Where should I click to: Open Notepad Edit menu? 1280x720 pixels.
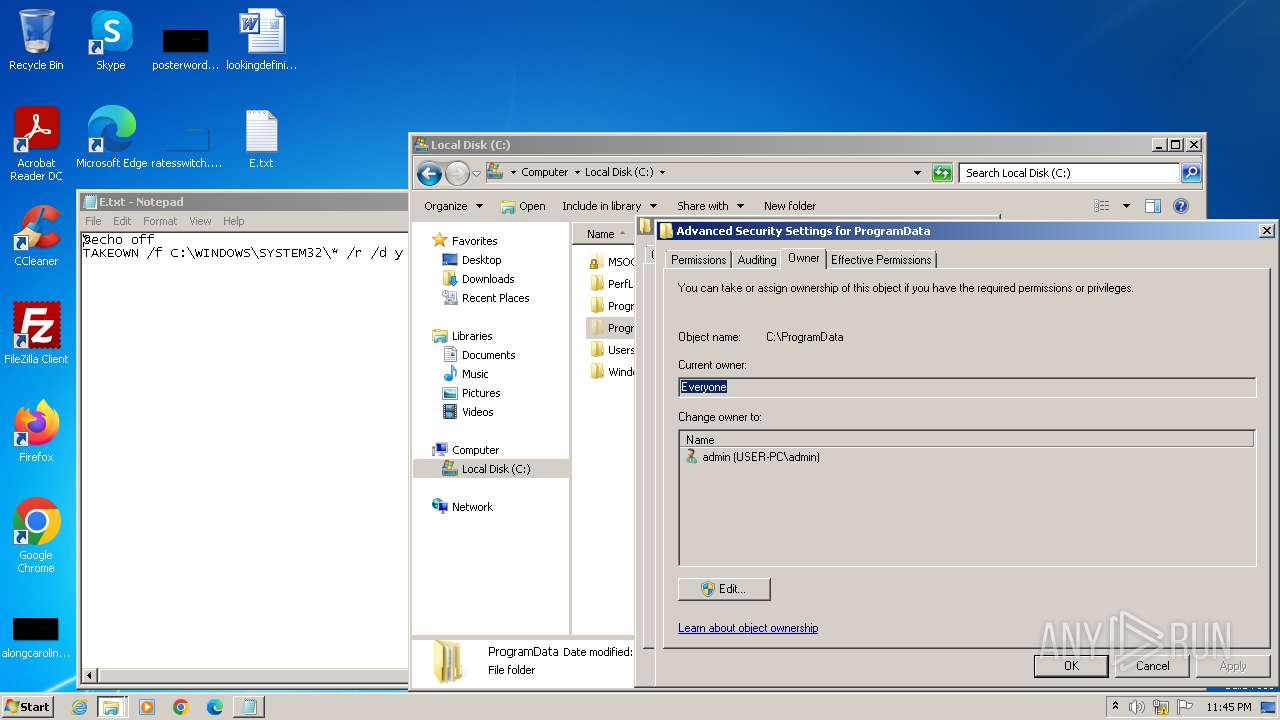click(122, 221)
